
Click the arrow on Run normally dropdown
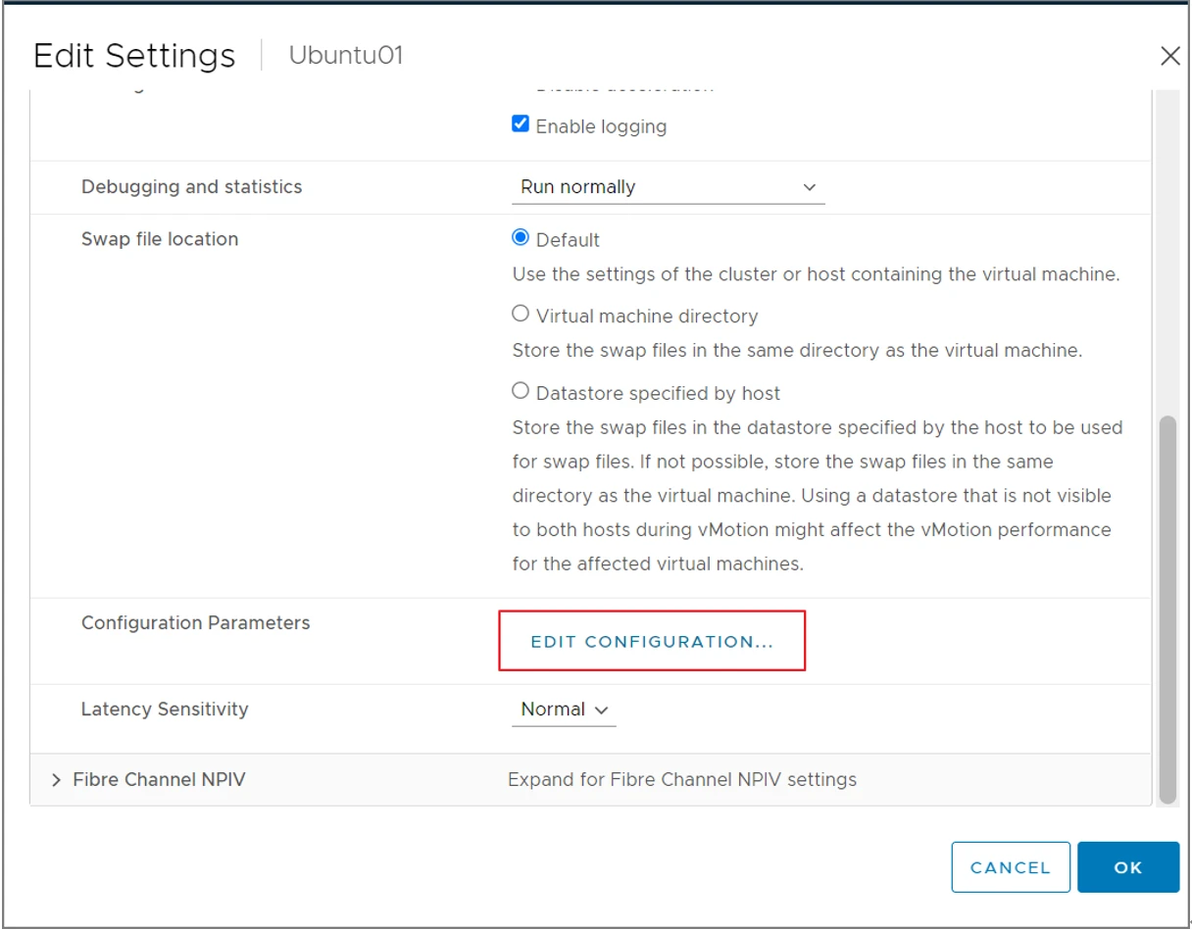click(809, 187)
